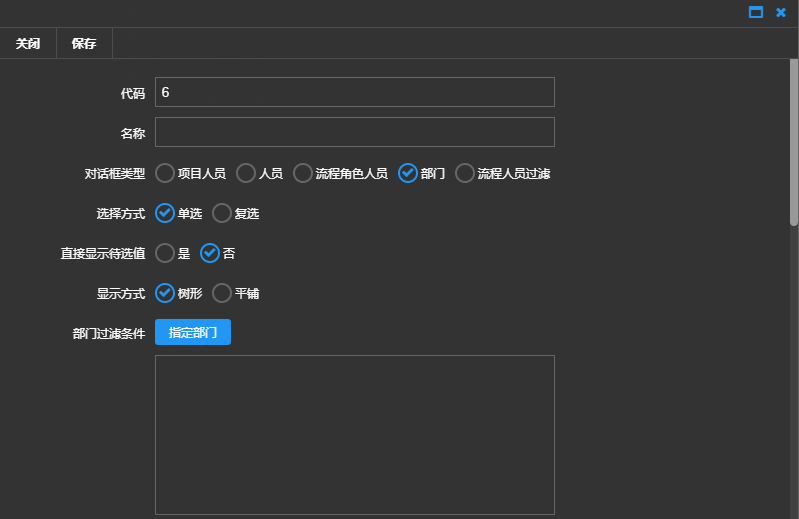Click the 代码 input field
This screenshot has height=519, width=799.
[354, 92]
